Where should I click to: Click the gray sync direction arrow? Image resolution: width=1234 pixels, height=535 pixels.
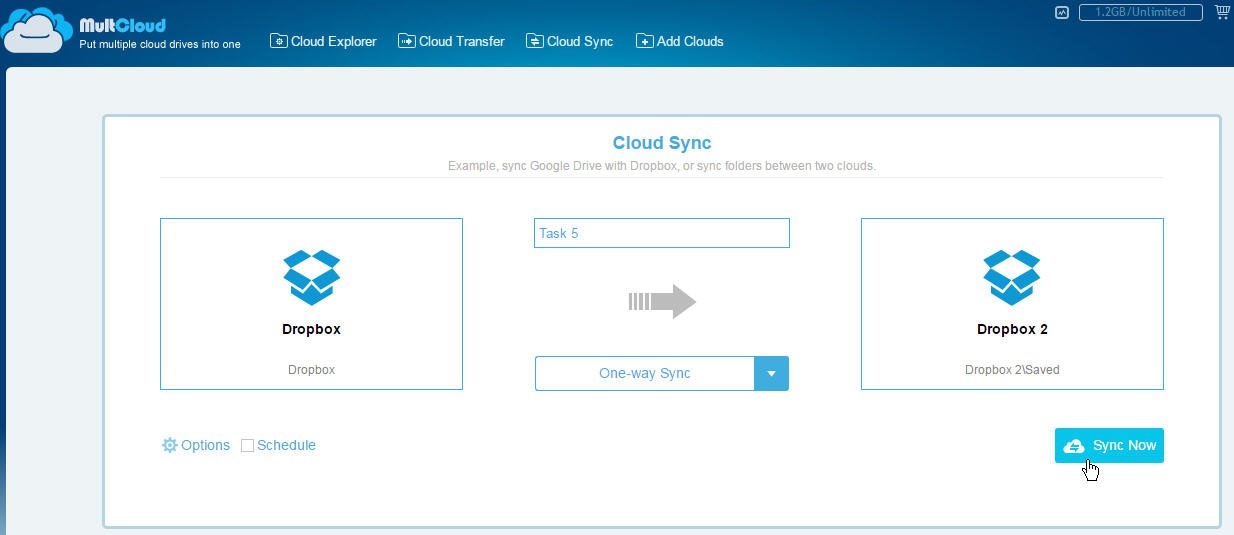click(x=661, y=301)
